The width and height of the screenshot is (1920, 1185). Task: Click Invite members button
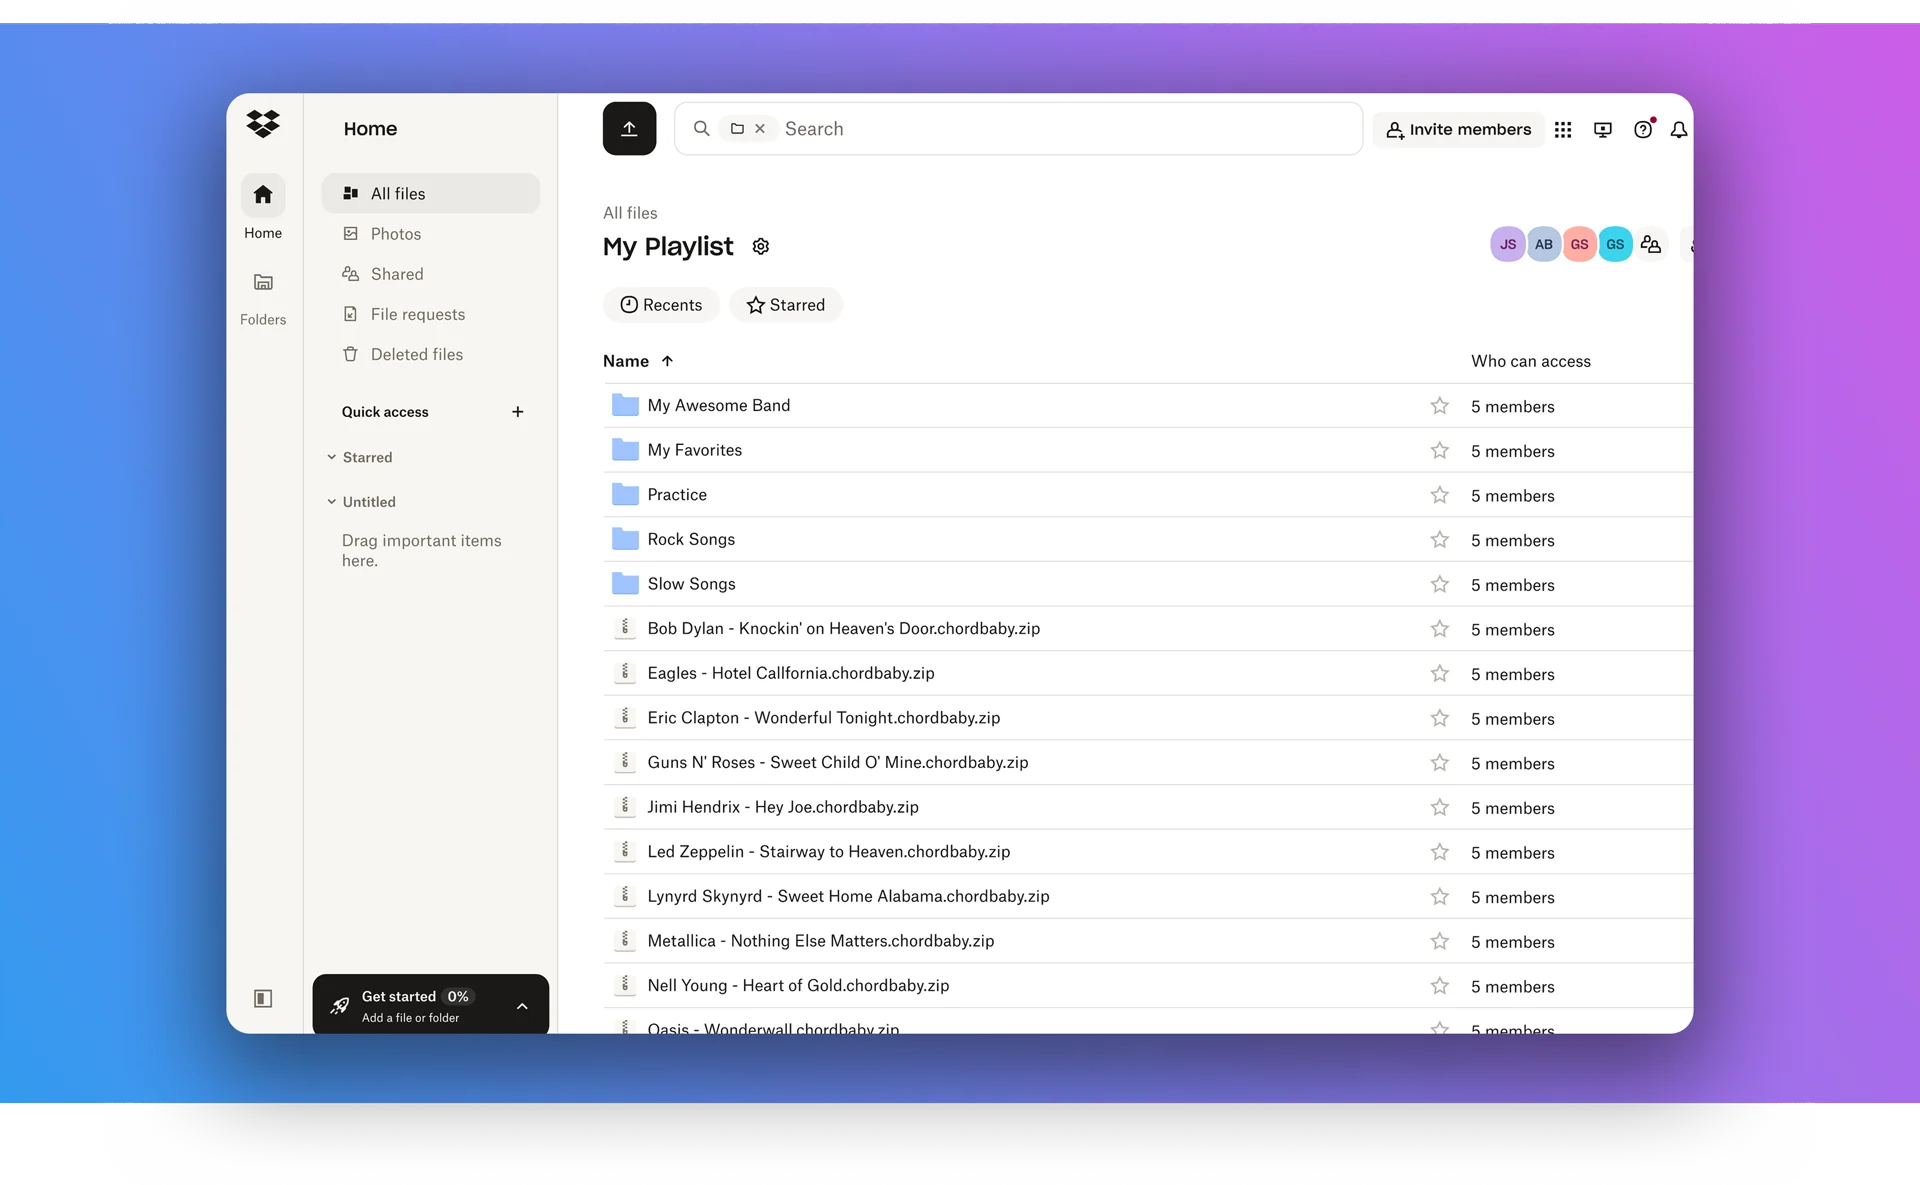pos(1458,129)
